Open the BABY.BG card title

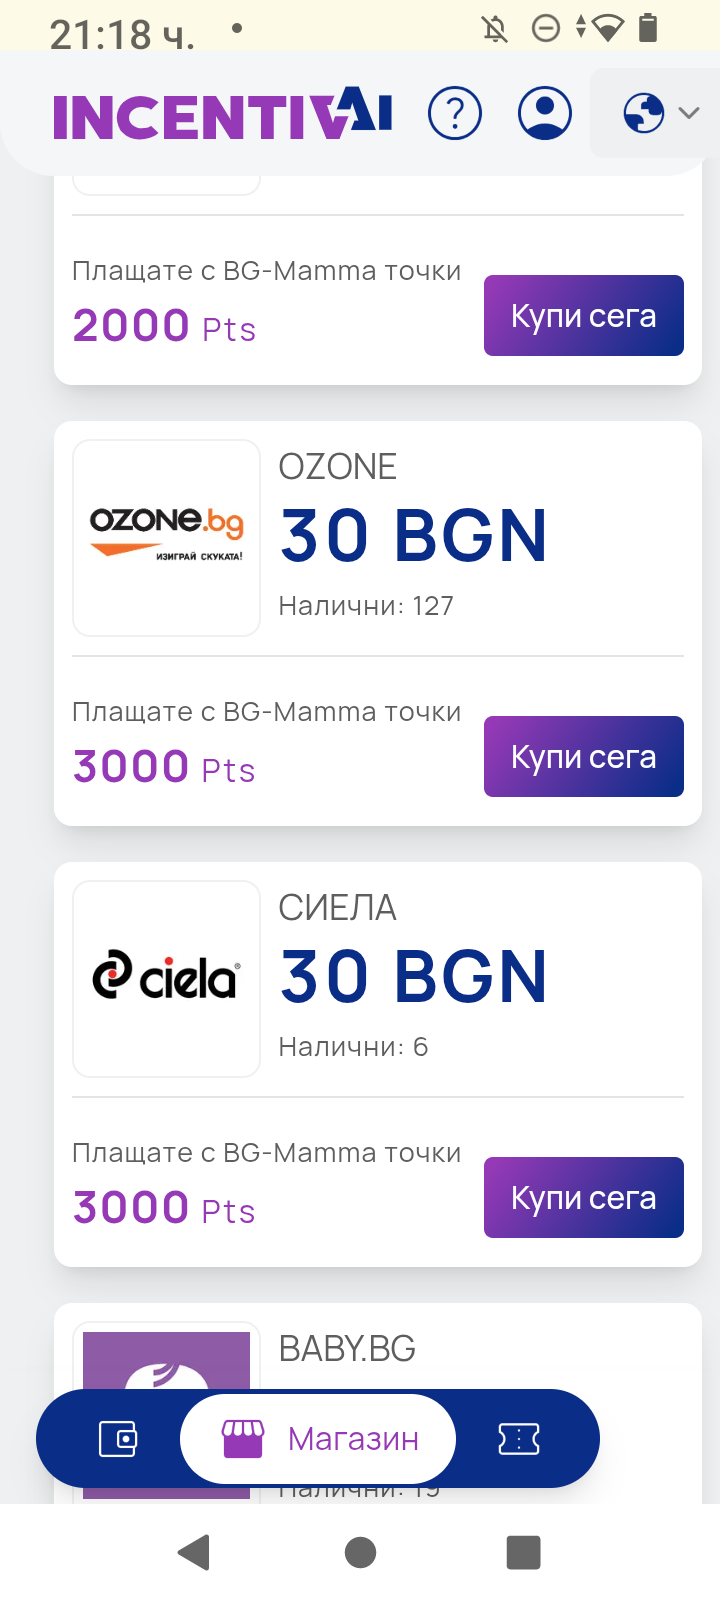pyautogui.click(x=347, y=1349)
